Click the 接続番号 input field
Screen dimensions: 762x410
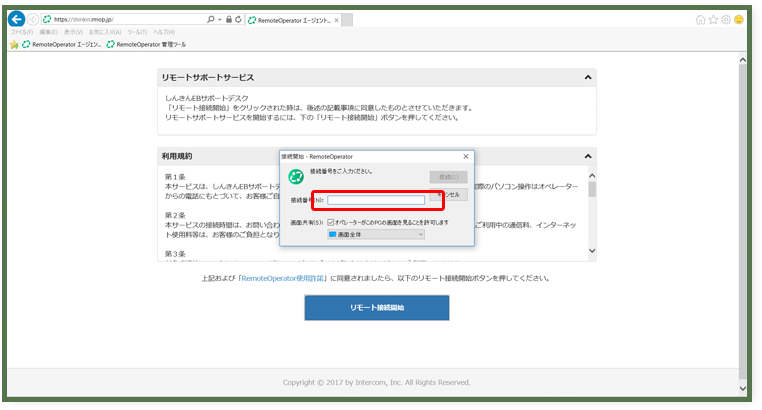[x=376, y=200]
